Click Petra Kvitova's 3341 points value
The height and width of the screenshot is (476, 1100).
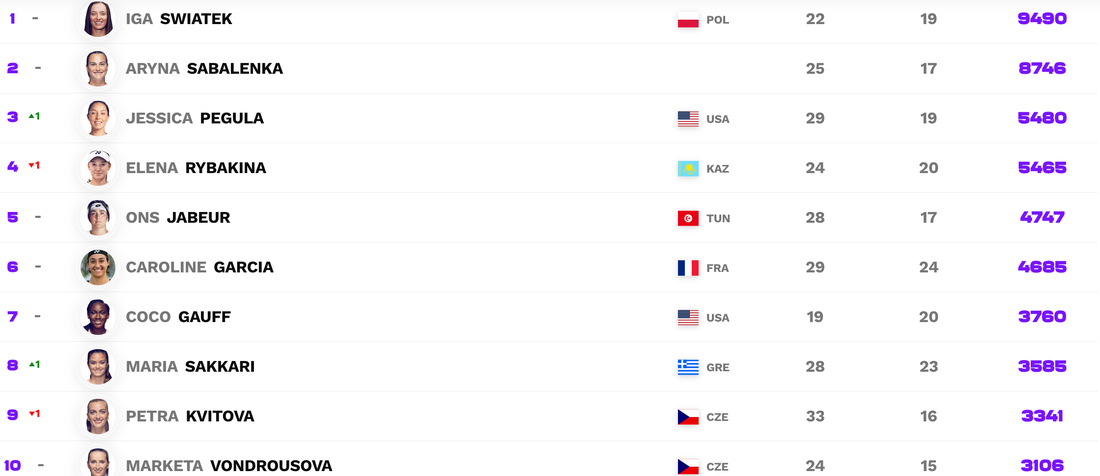pyautogui.click(x=1042, y=416)
